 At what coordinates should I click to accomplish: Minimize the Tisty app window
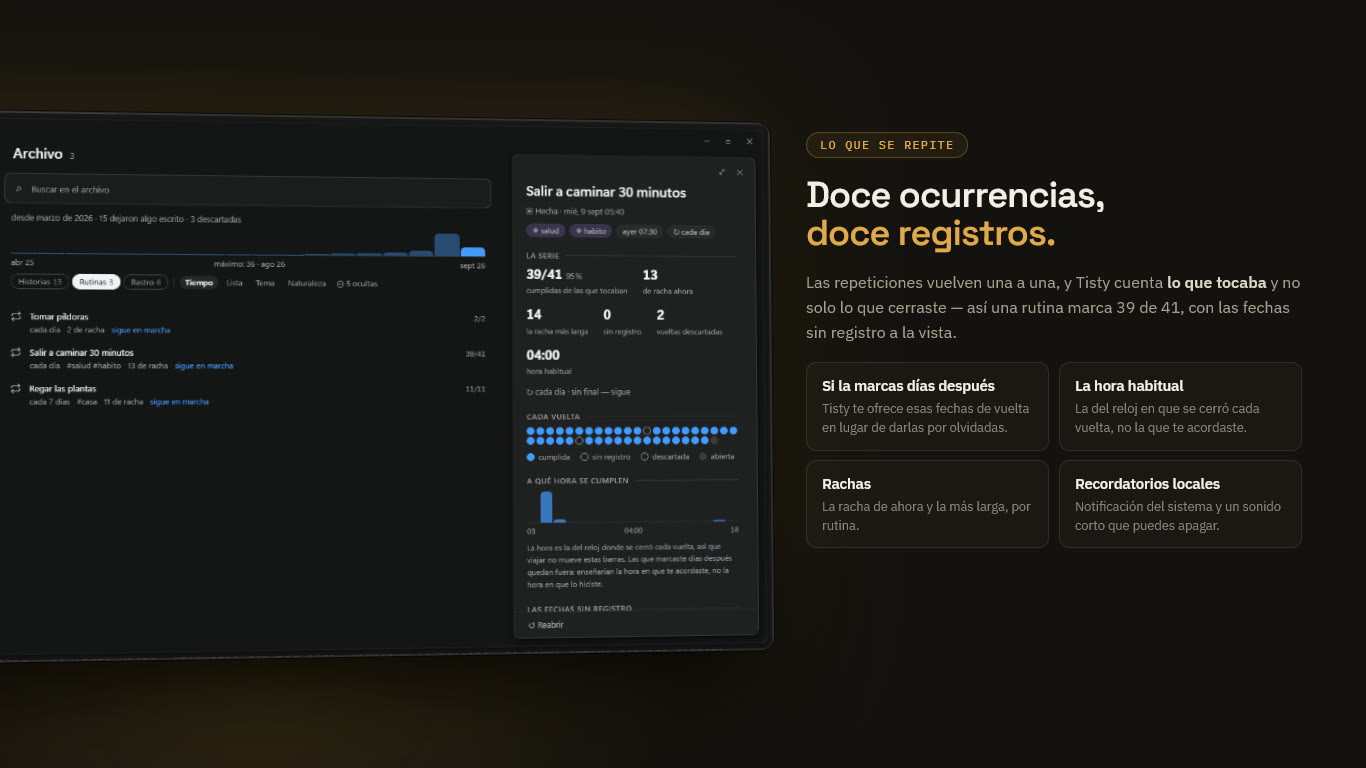(707, 141)
